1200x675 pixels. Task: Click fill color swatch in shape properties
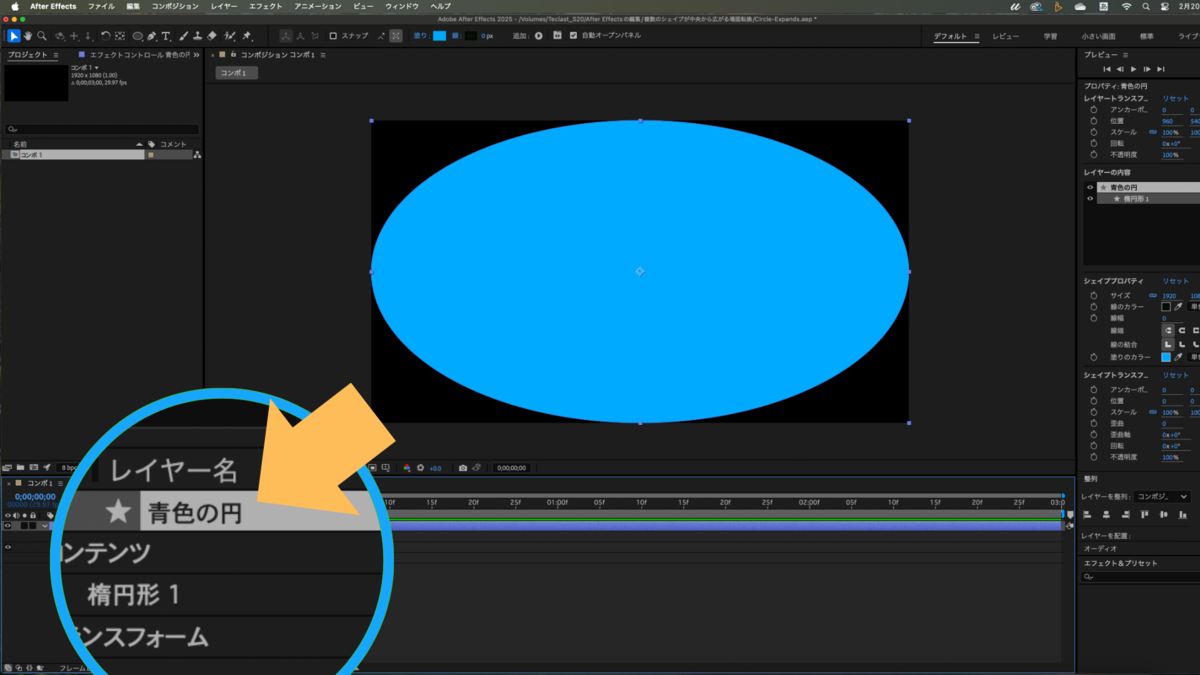(1166, 357)
